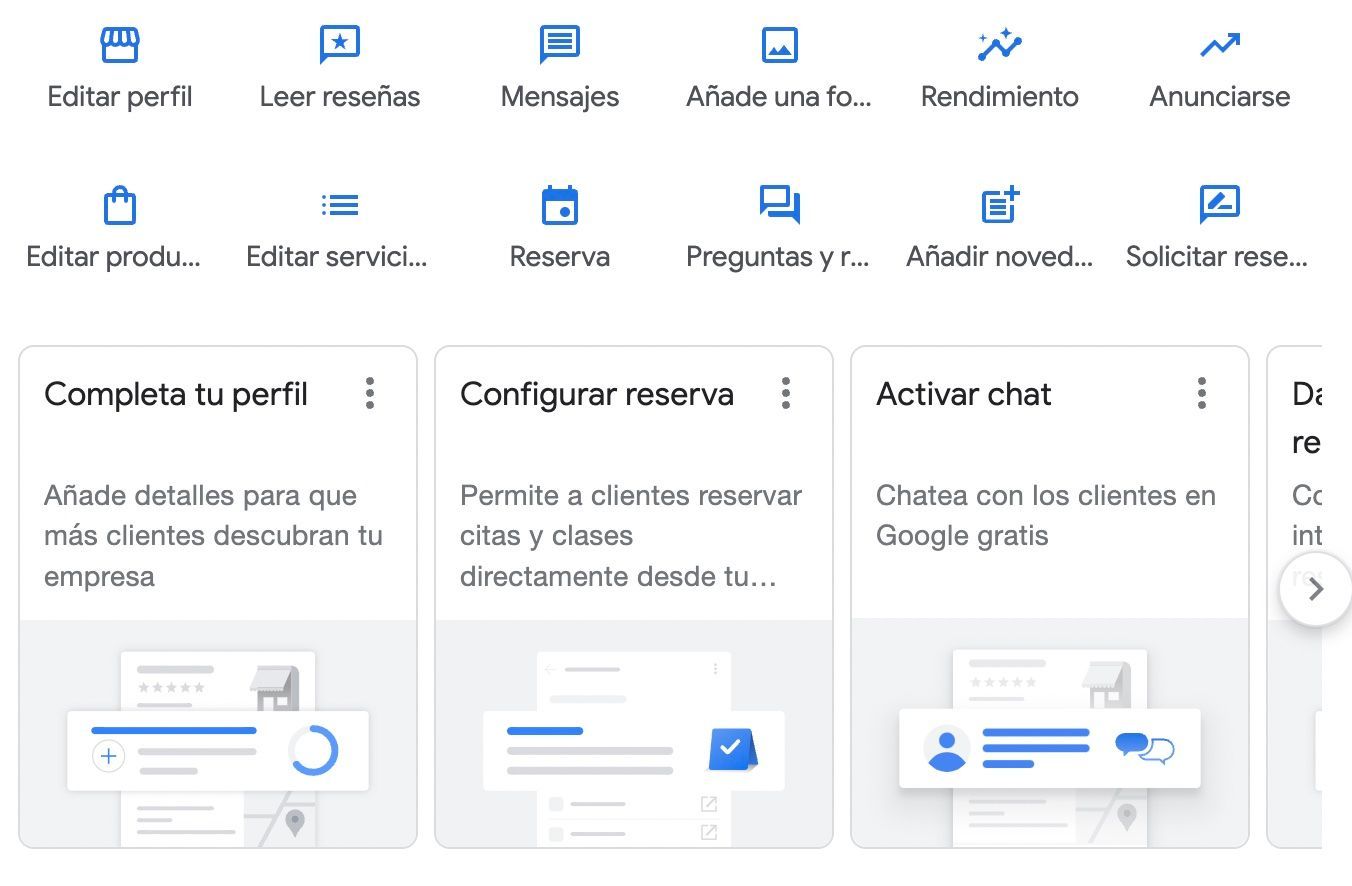The width and height of the screenshot is (1352, 886).
Task: Click the Editar perfil storefront icon
Action: 120,45
